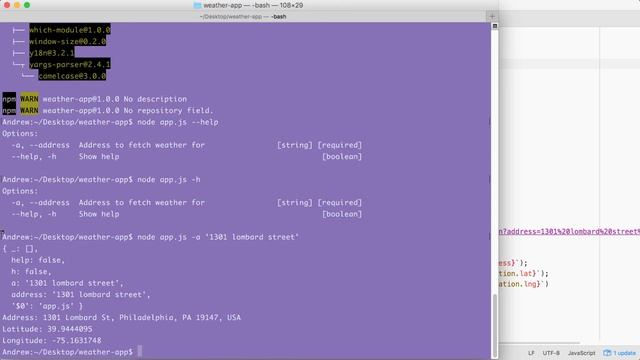Click the 'location.lng' code line in editor
640x360 pixels.
click(524, 284)
